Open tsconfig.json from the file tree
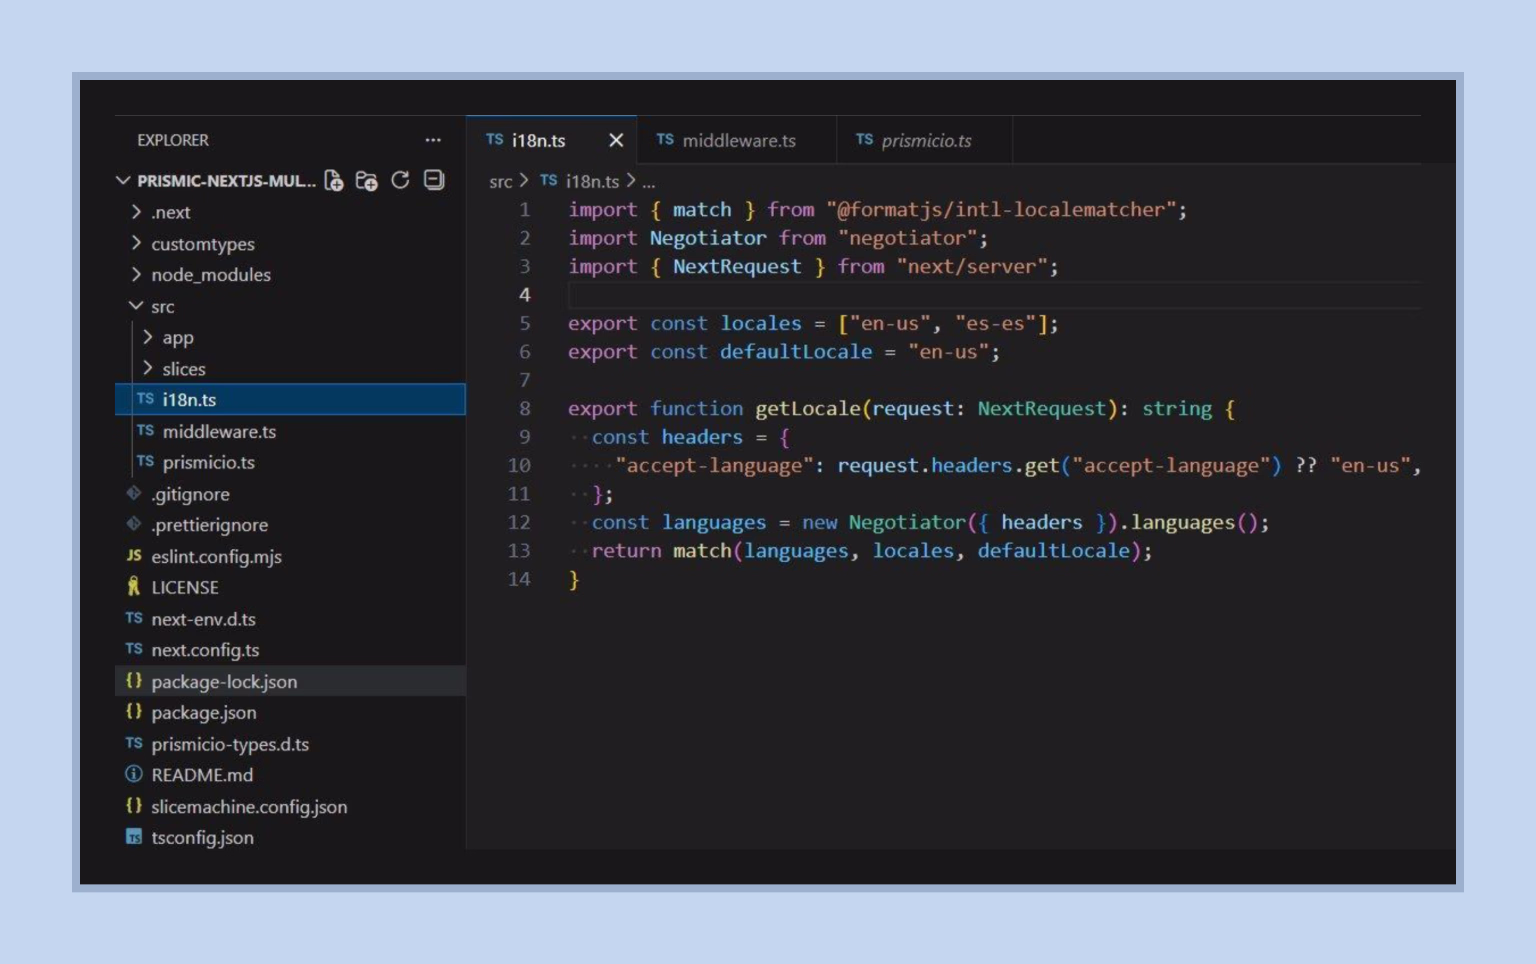 [202, 837]
